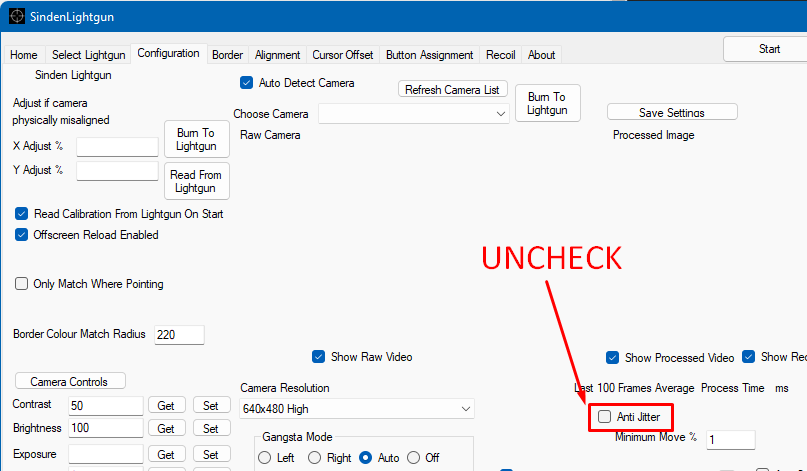The image size is (807, 471).
Task: Choose Off for Gangsta Mode
Action: [x=414, y=458]
